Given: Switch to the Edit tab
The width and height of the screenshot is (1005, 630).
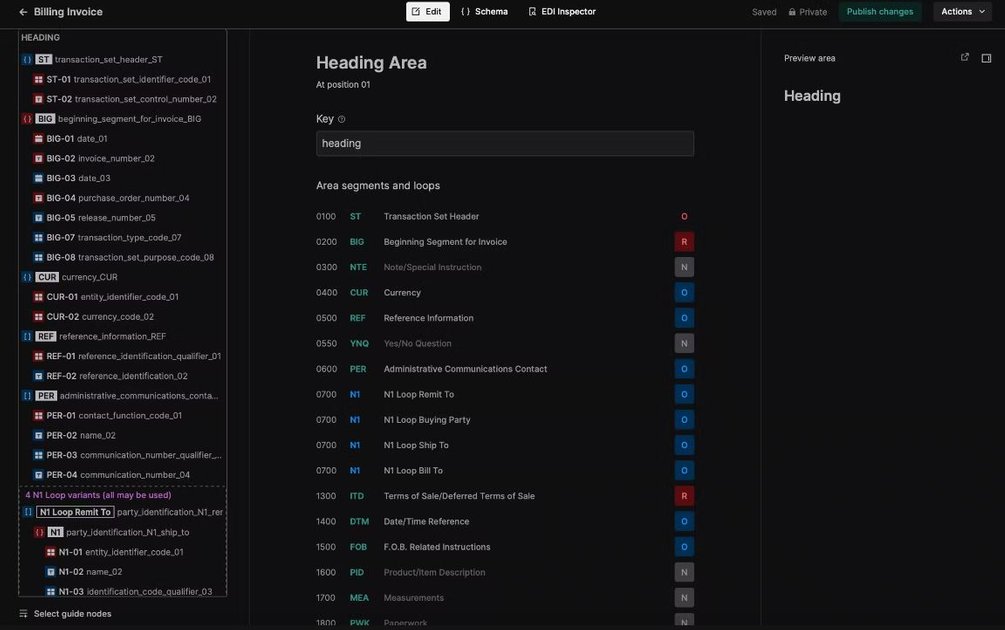Looking at the screenshot, I should [427, 9].
